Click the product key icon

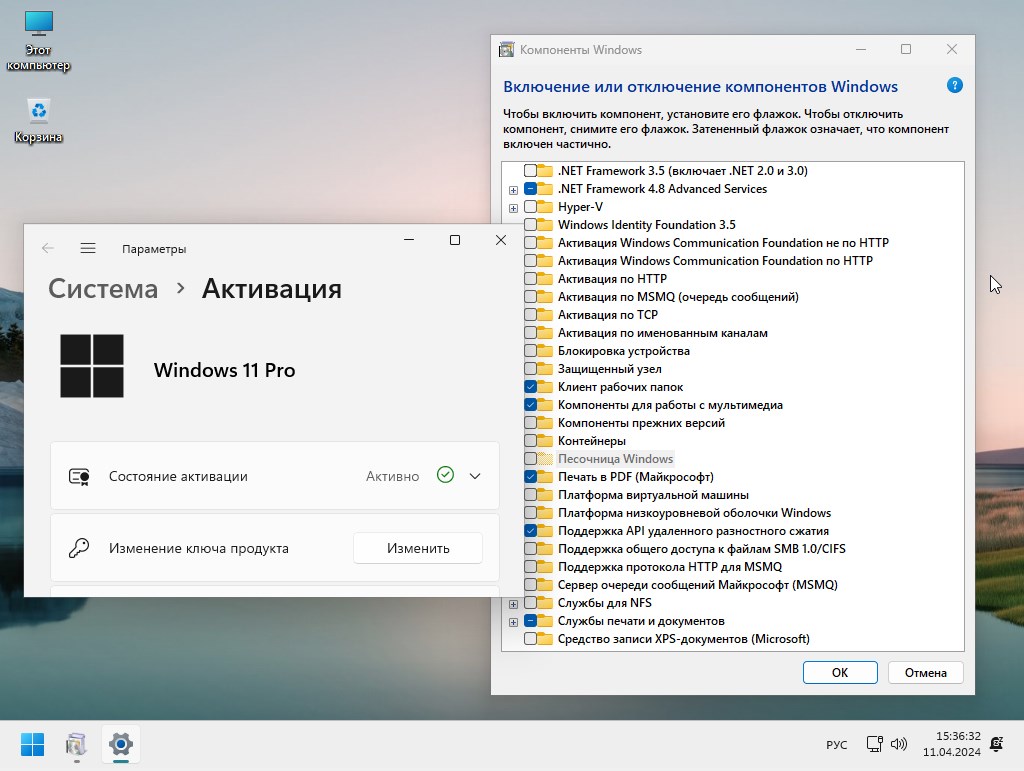pyautogui.click(x=79, y=548)
